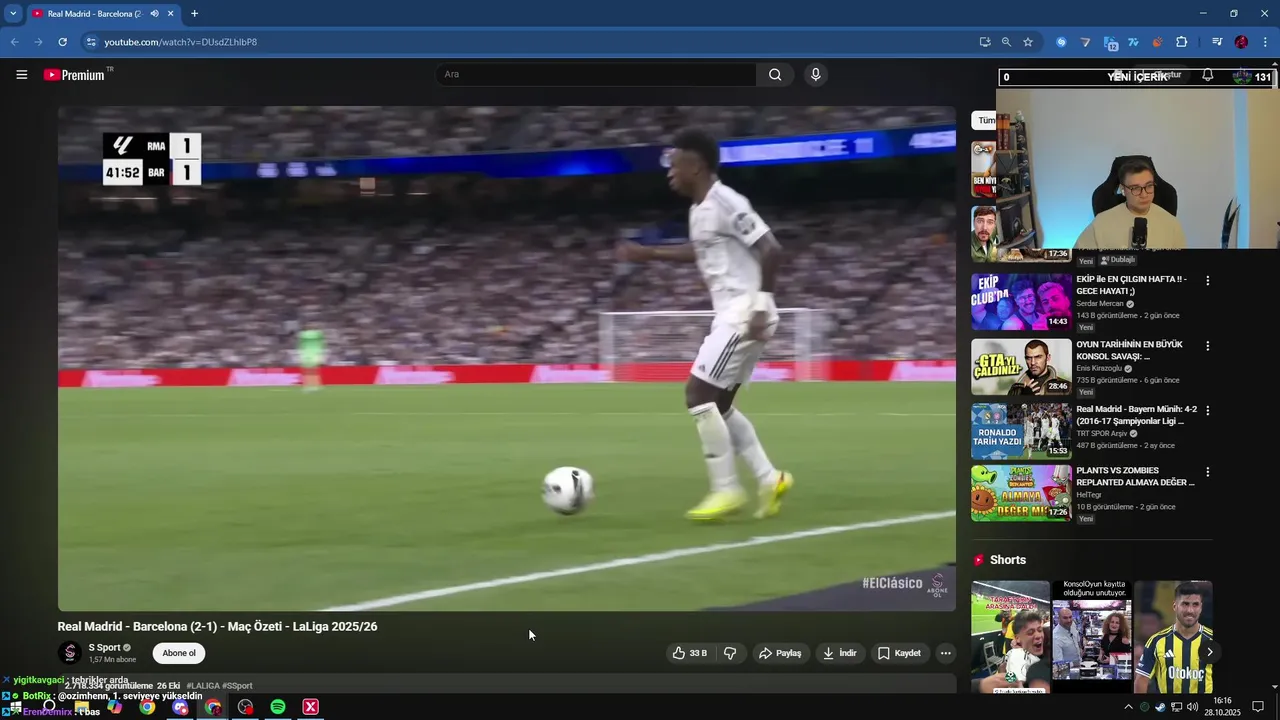Viewport: 1280px width, 720px height.
Task: Open the RONALDO TARİH YAZDI thumbnail
Action: [1021, 431]
